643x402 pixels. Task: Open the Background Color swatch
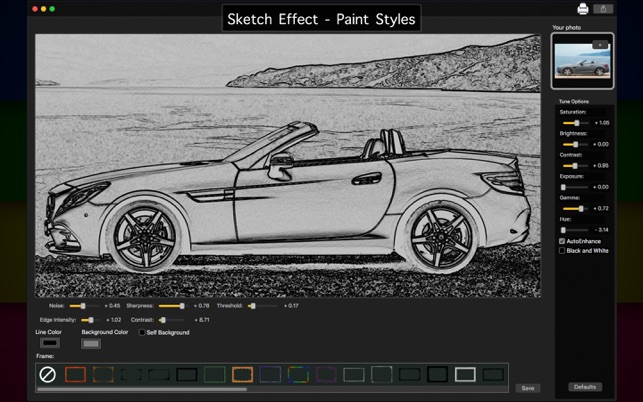(x=91, y=343)
